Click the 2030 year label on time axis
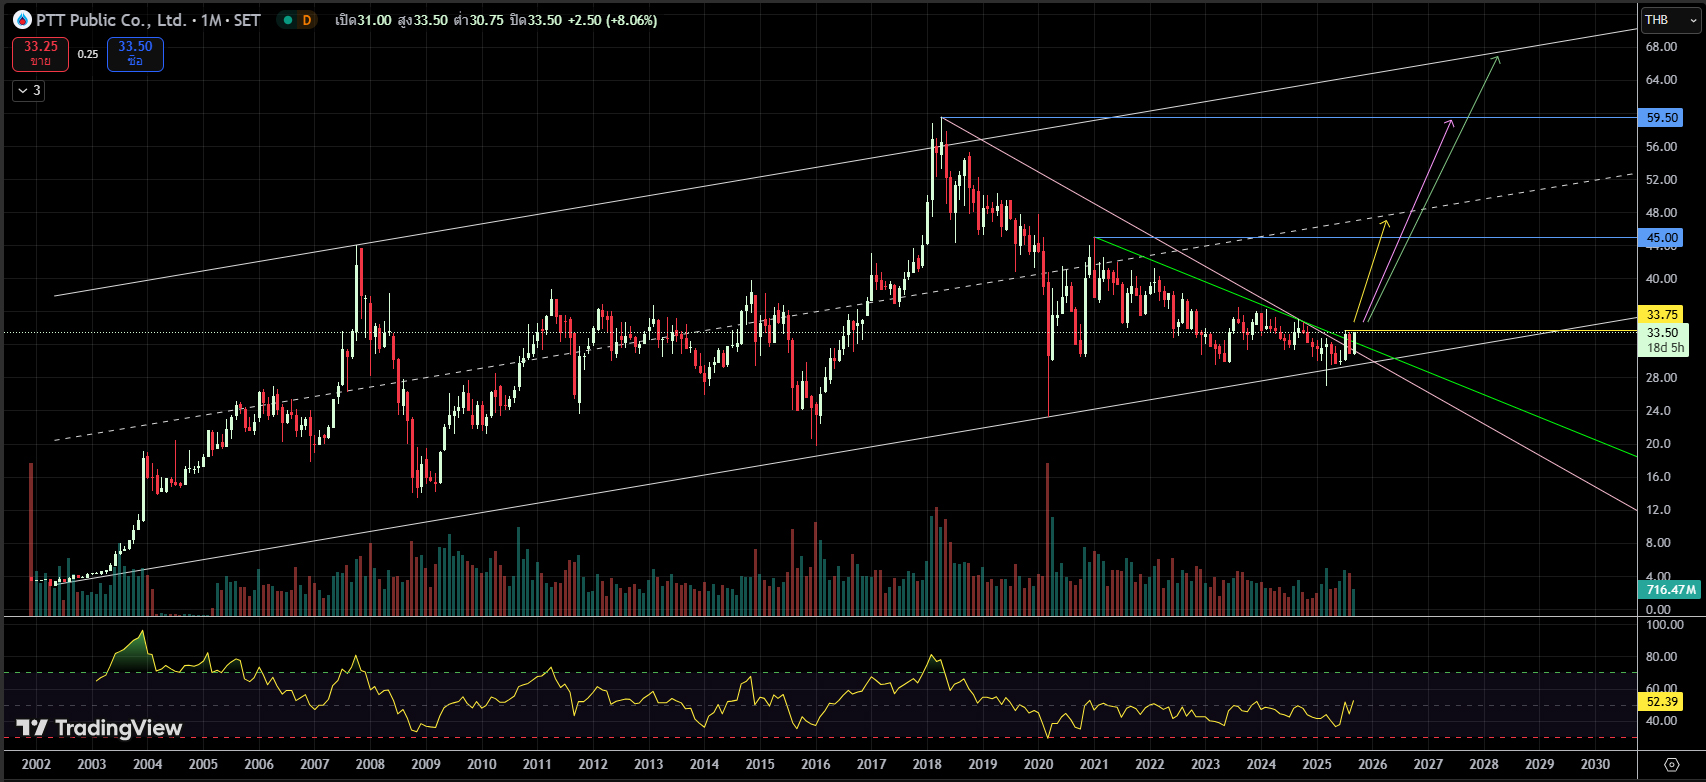This screenshot has width=1706, height=782. point(1595,764)
